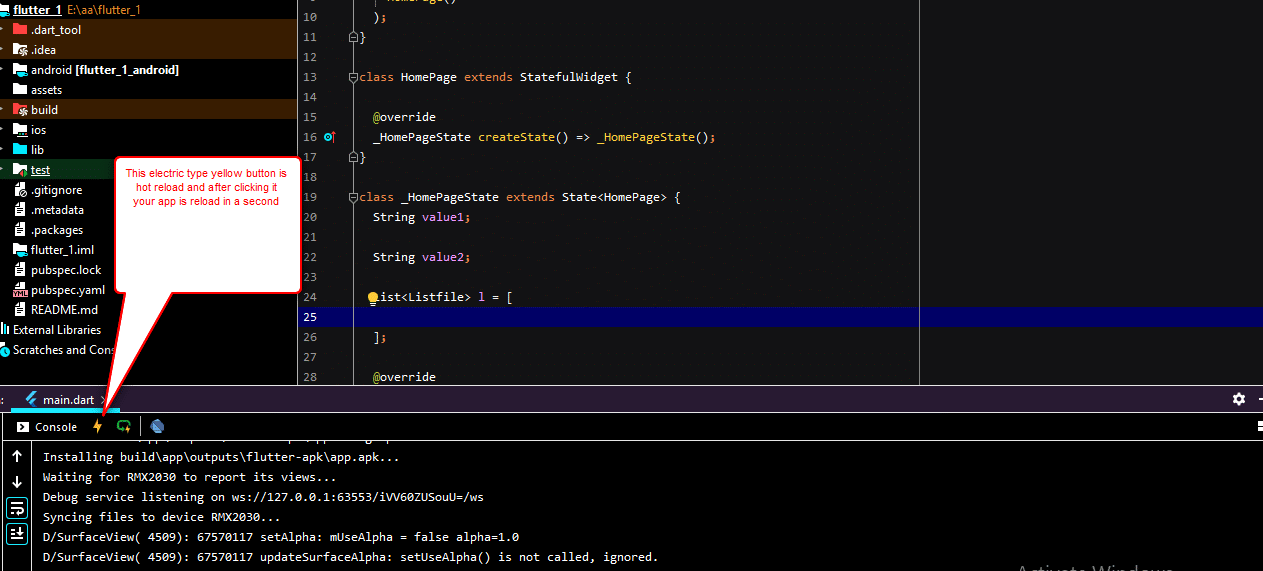
Task: Click fold end marker on line 17
Action: click(x=353, y=157)
